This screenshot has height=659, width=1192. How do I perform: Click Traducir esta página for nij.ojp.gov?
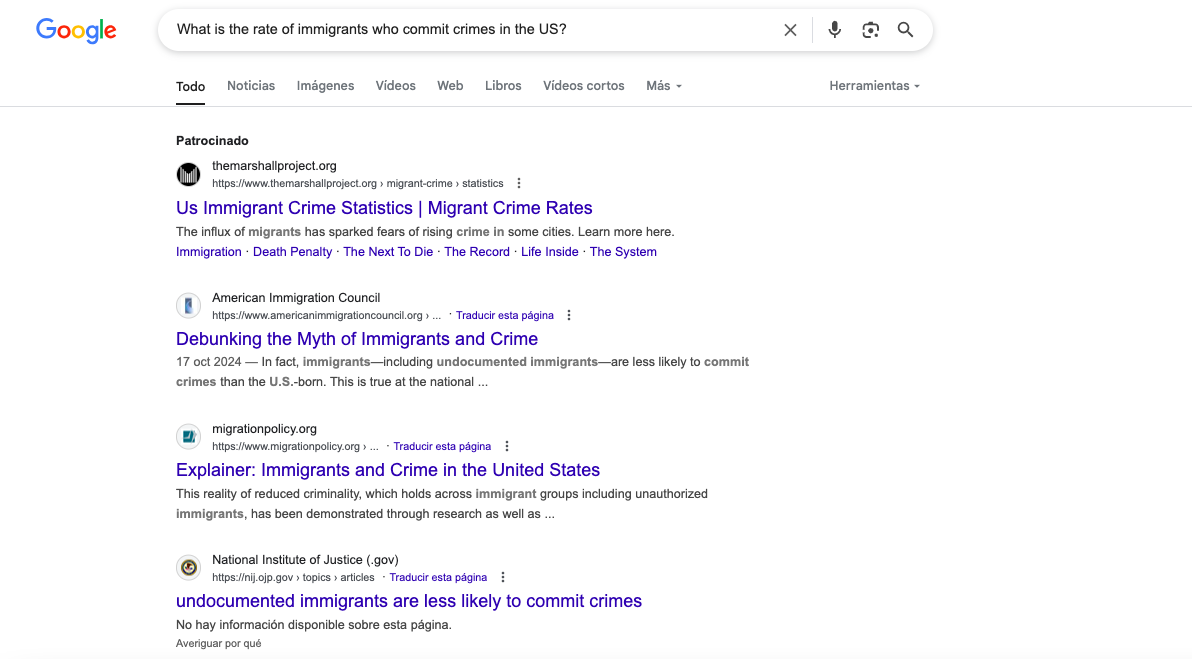(x=438, y=577)
